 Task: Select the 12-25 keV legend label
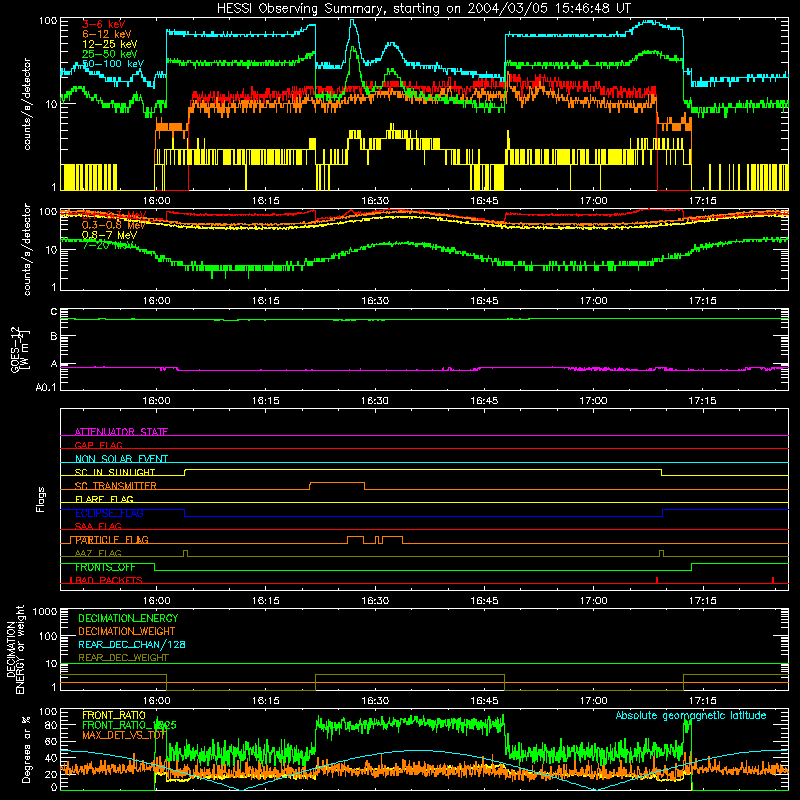[110, 44]
